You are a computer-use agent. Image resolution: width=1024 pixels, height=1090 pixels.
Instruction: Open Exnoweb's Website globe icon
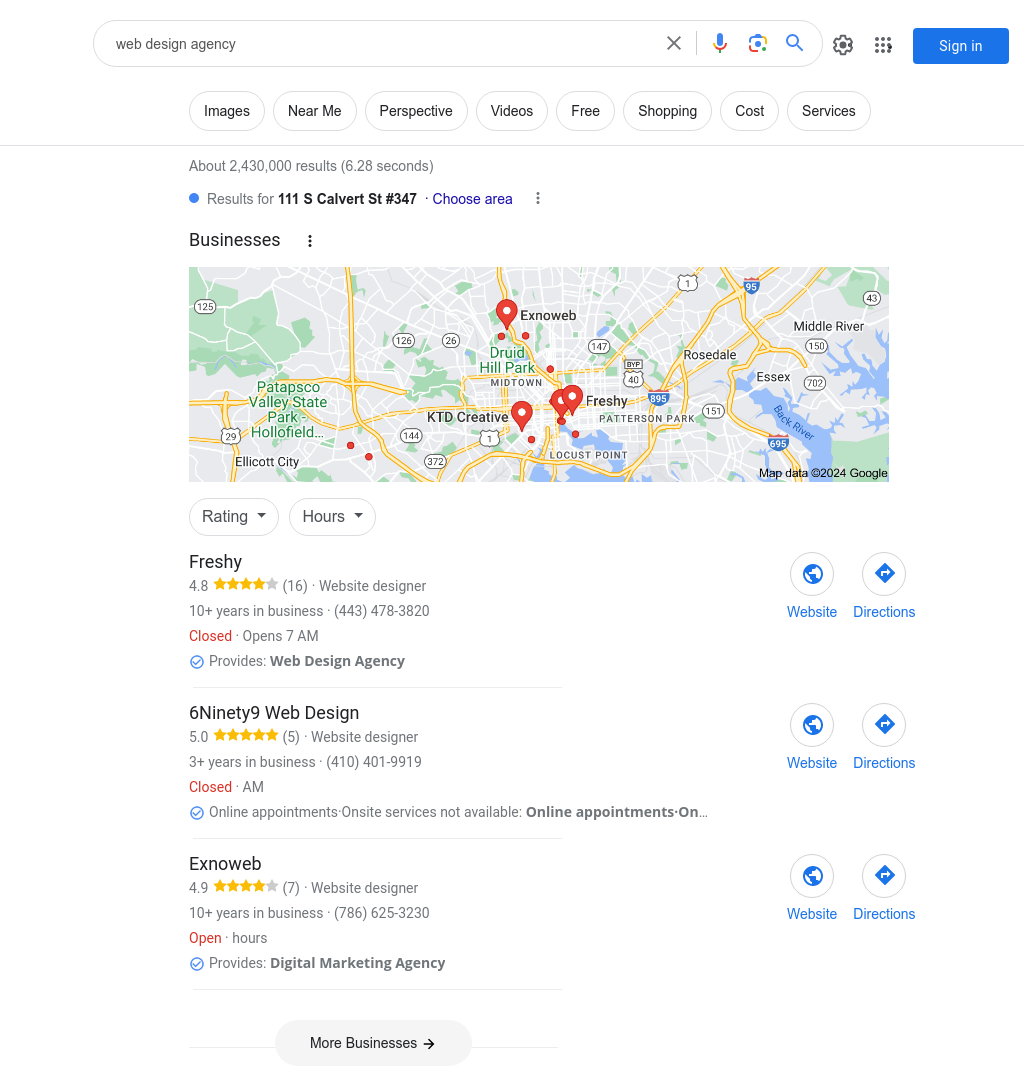pyautogui.click(x=812, y=876)
